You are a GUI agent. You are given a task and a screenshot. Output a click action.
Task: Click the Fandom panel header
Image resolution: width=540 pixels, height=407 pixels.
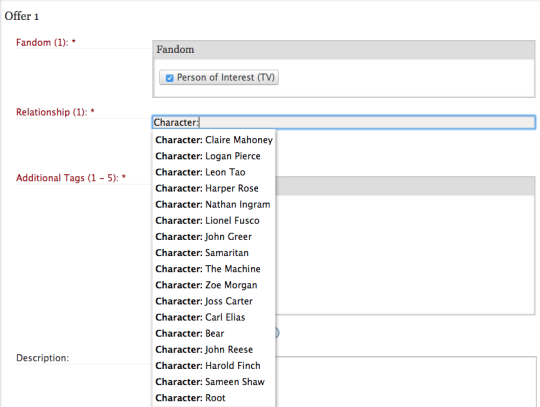344,50
